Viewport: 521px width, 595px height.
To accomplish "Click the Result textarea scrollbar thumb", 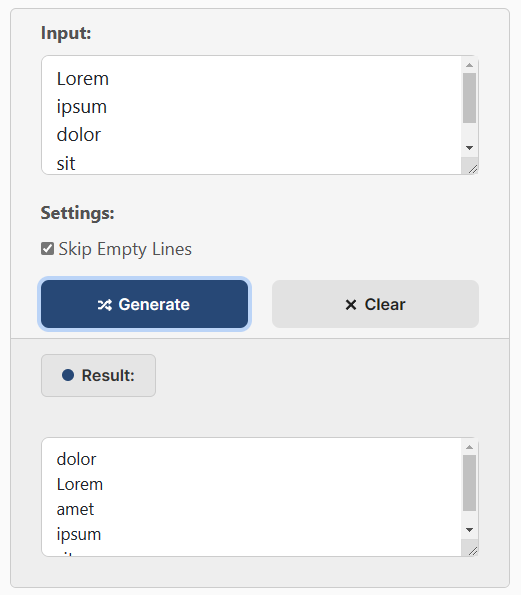I will 469,483.
